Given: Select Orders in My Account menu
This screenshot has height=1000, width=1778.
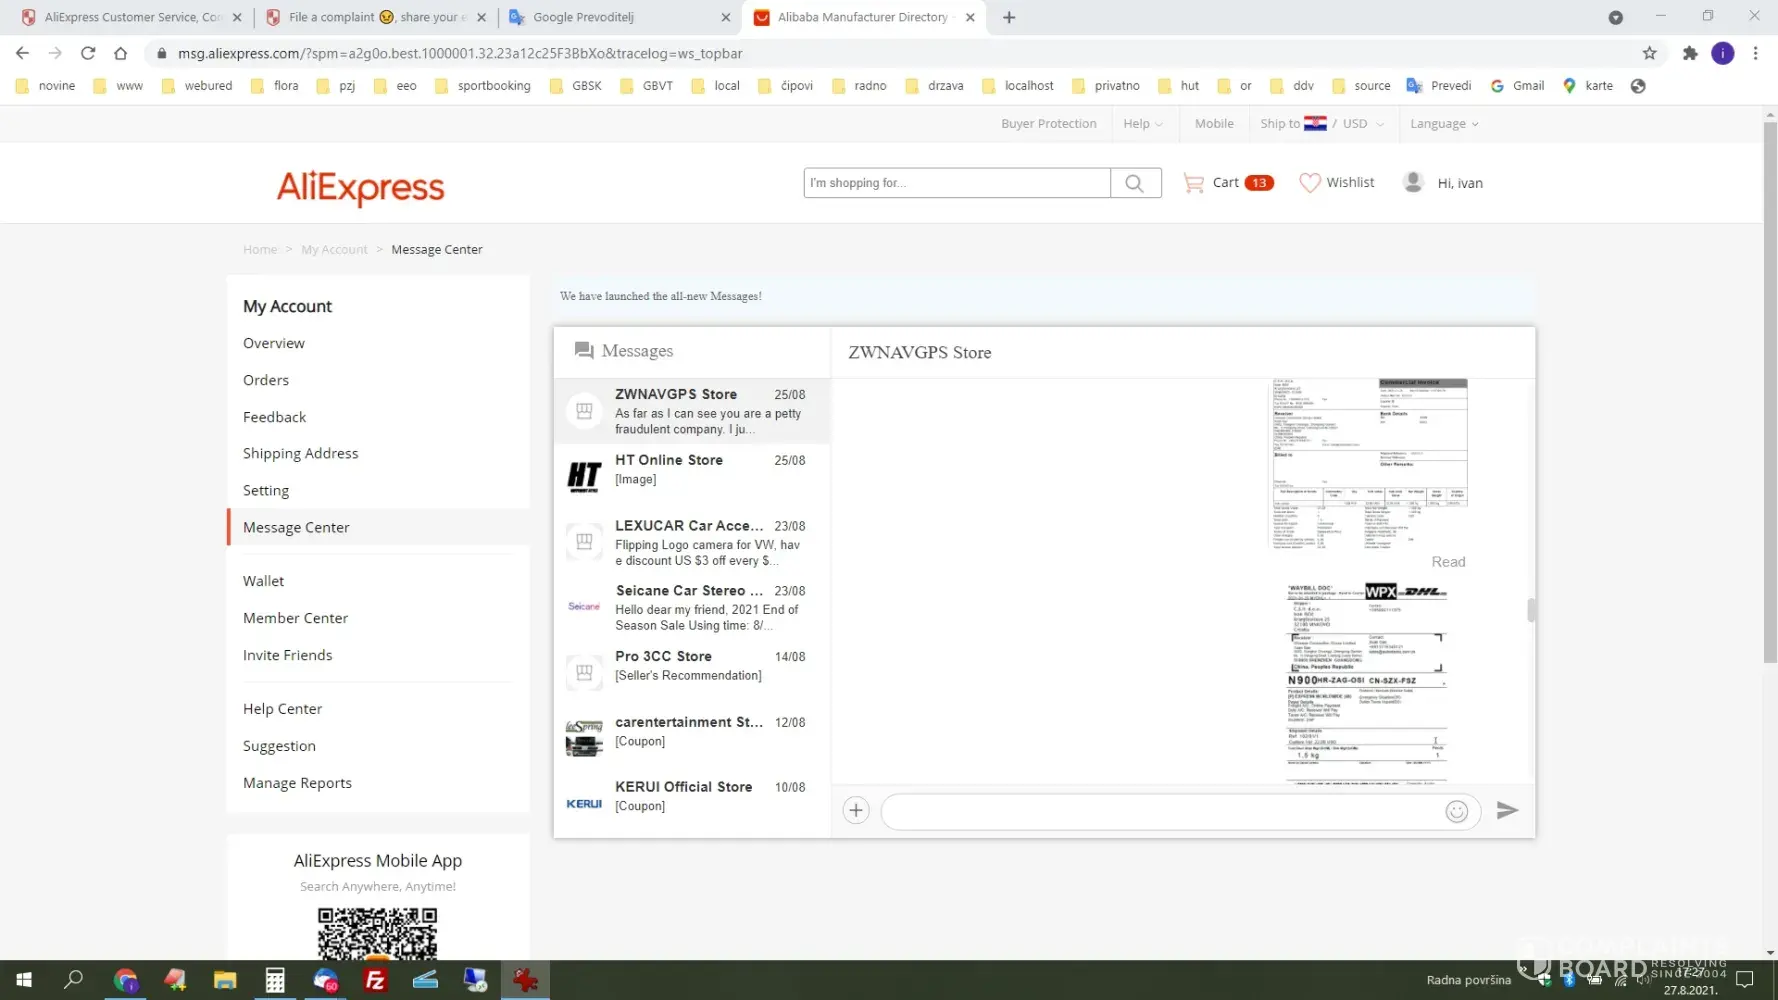Looking at the screenshot, I should [266, 380].
